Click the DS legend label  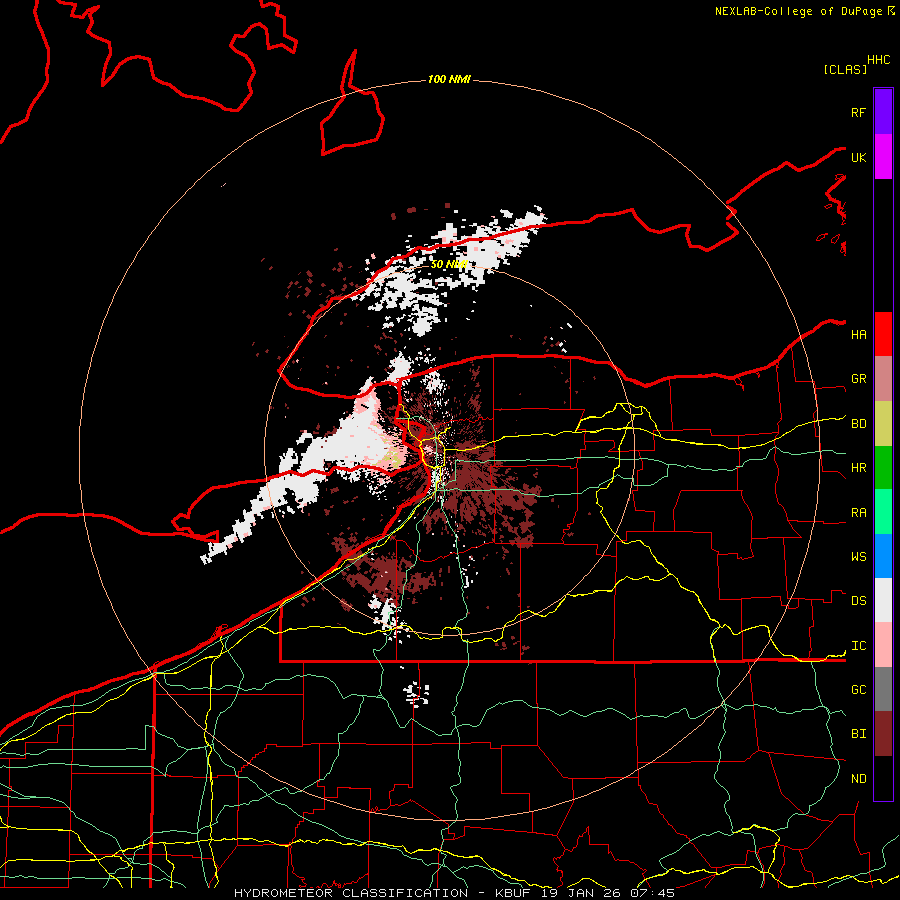pyautogui.click(x=858, y=601)
